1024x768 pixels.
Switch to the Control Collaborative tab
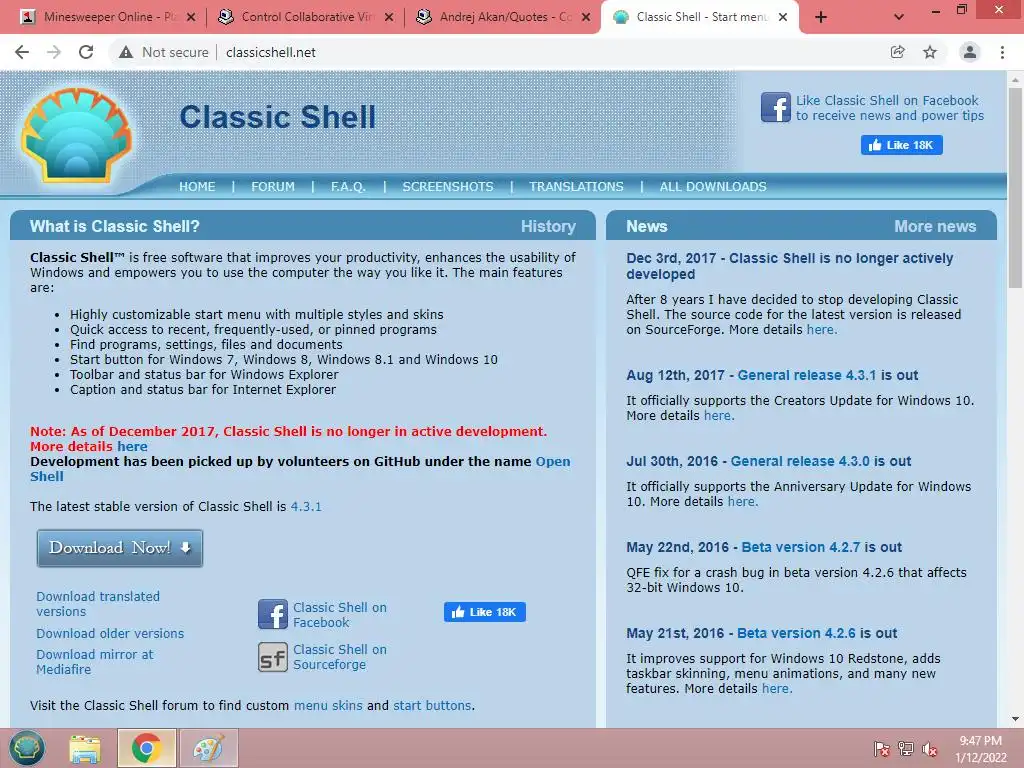[307, 17]
